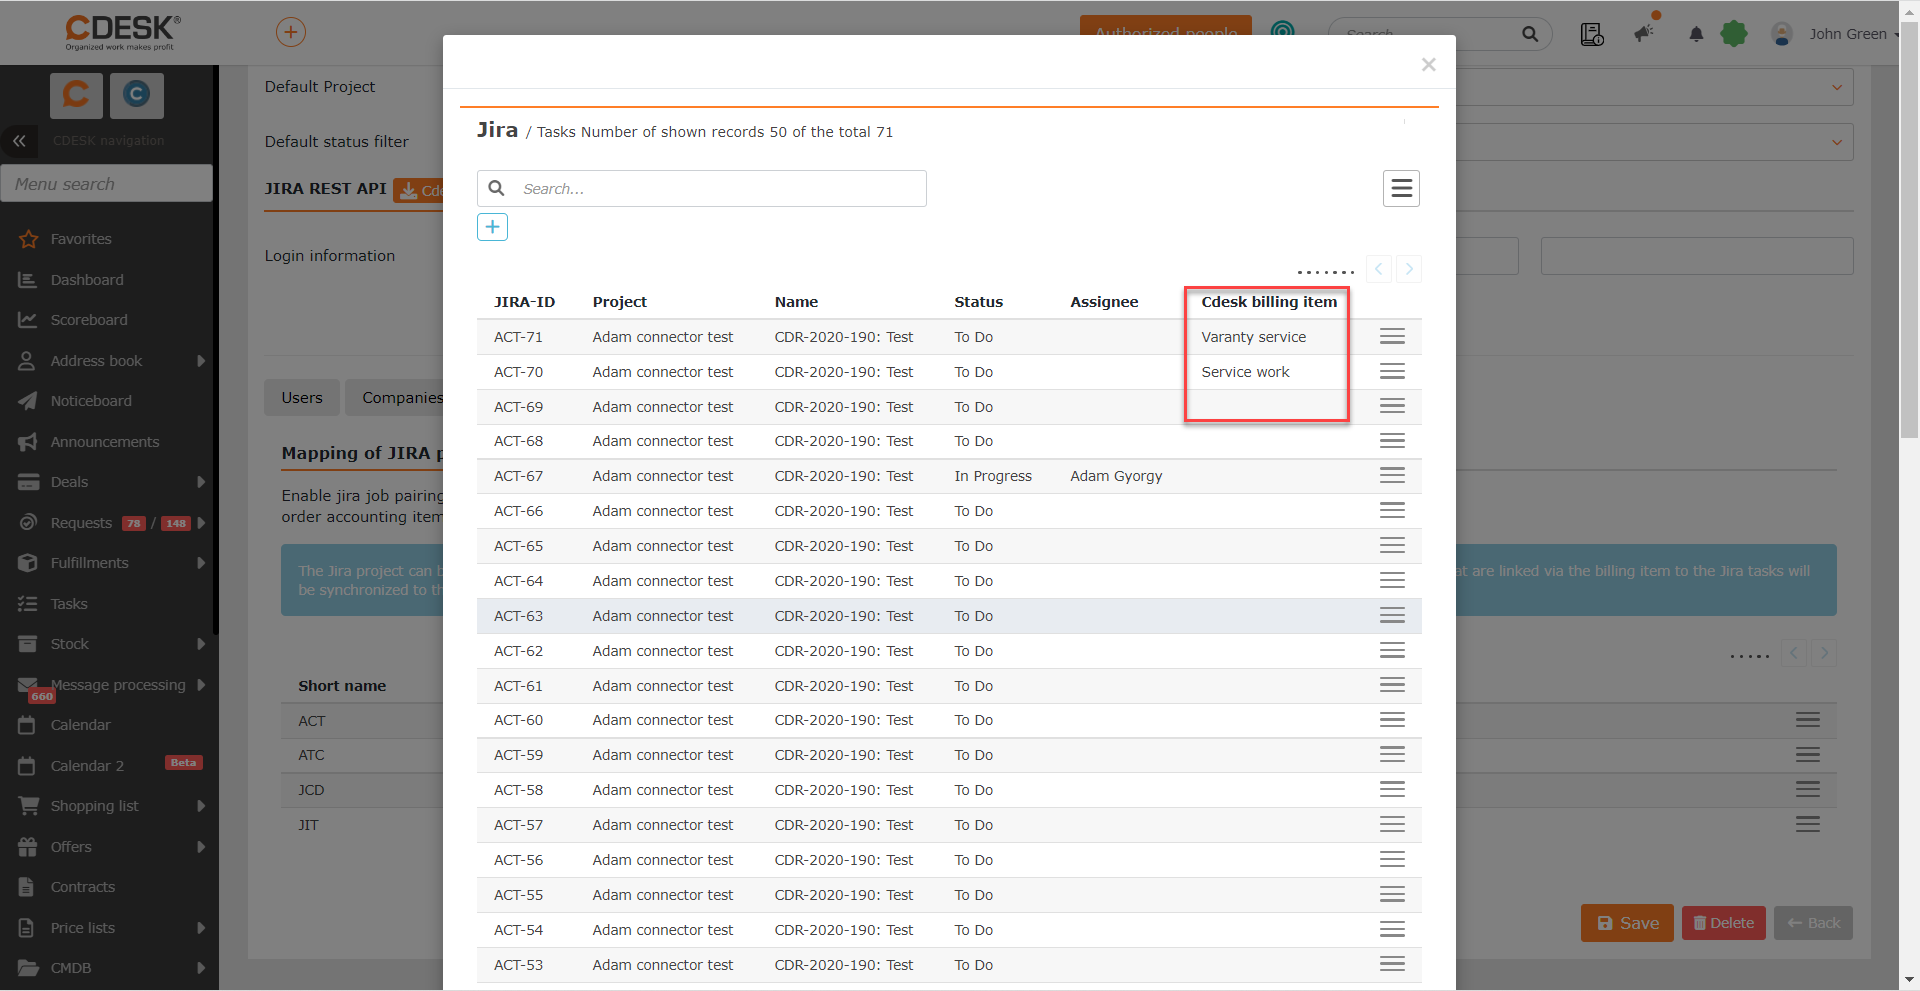The image size is (1920, 991).
Task: Open the Default status filter dropdown
Action: pyautogui.click(x=1837, y=142)
